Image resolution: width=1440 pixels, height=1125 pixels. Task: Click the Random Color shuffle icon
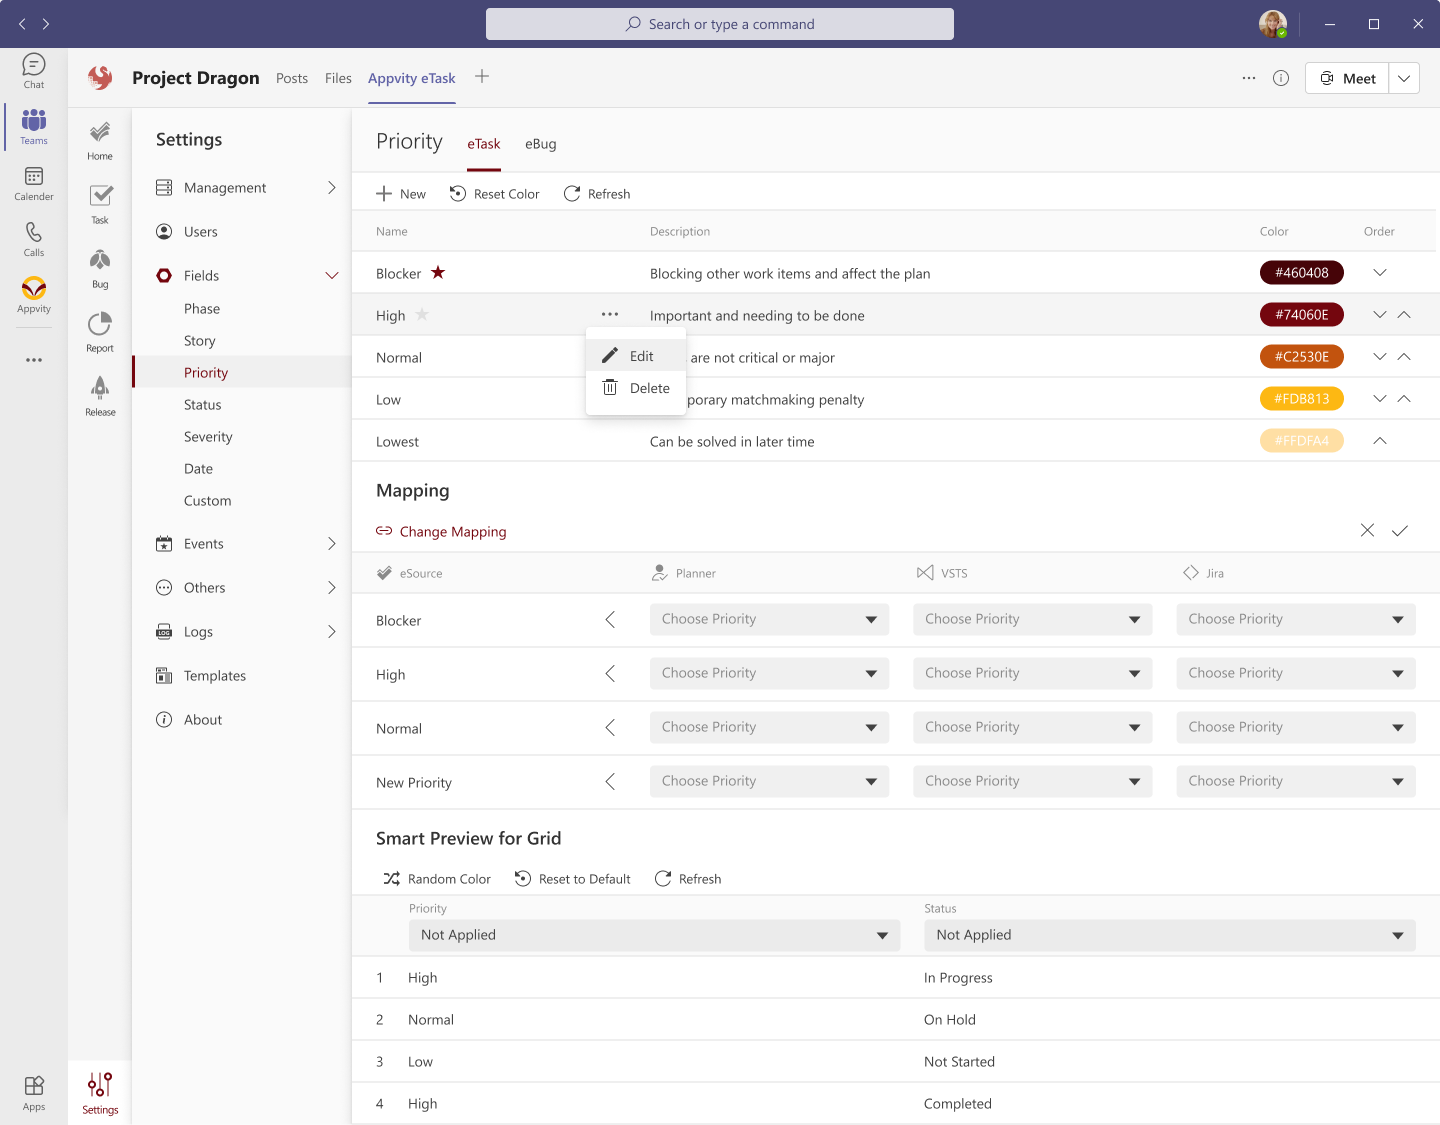coord(391,879)
